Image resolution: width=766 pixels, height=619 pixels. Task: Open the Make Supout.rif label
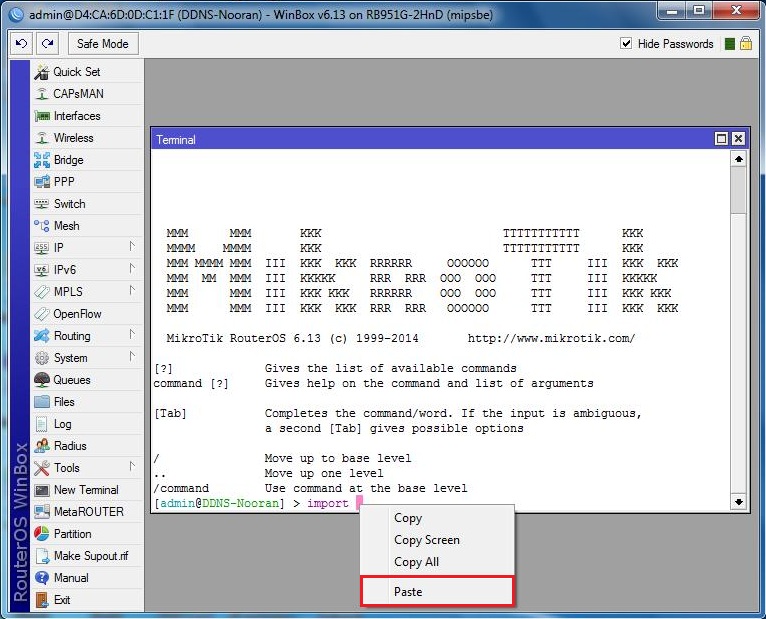pyautogui.click(x=91, y=556)
